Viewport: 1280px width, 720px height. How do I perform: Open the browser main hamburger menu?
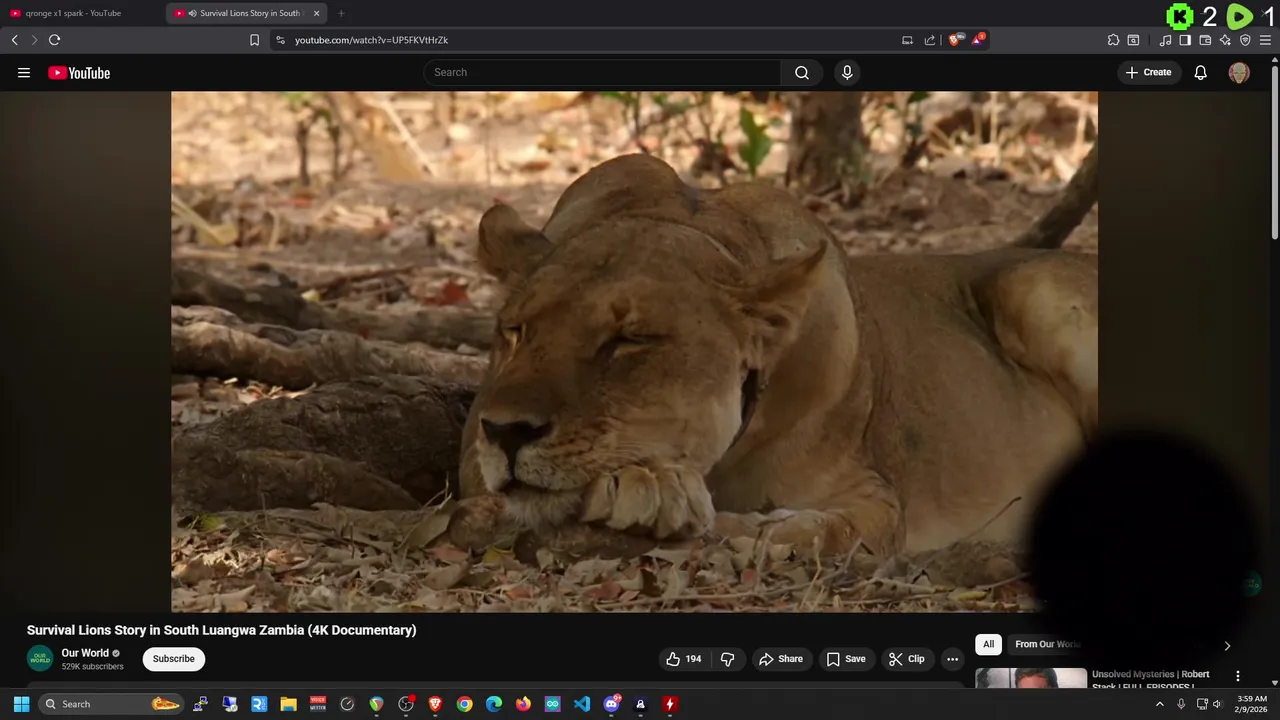pyautogui.click(x=1266, y=40)
